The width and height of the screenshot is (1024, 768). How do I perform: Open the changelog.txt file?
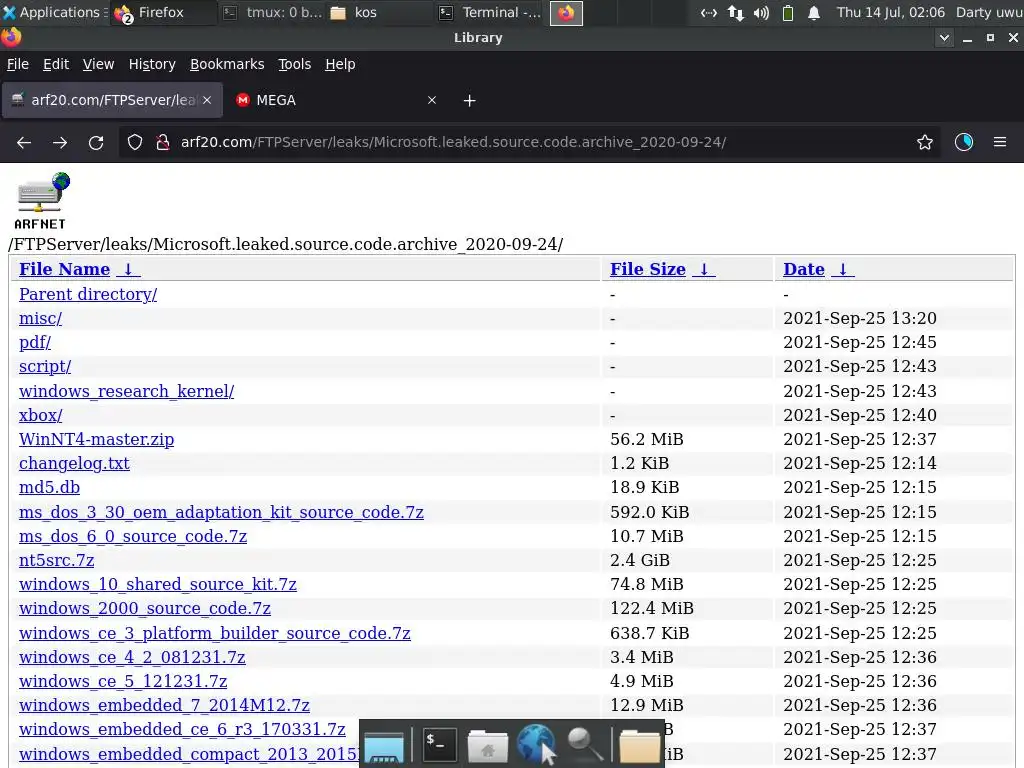(74, 464)
